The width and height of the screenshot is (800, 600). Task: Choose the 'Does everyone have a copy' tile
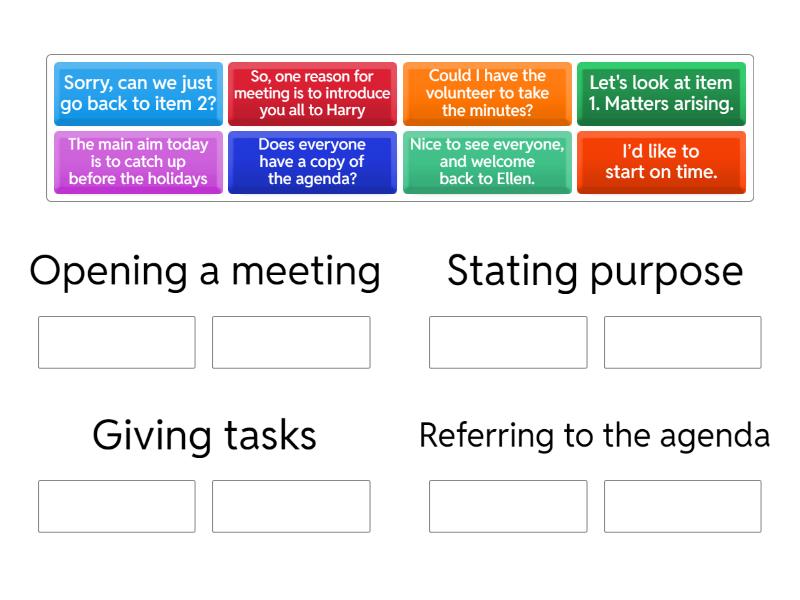point(312,162)
